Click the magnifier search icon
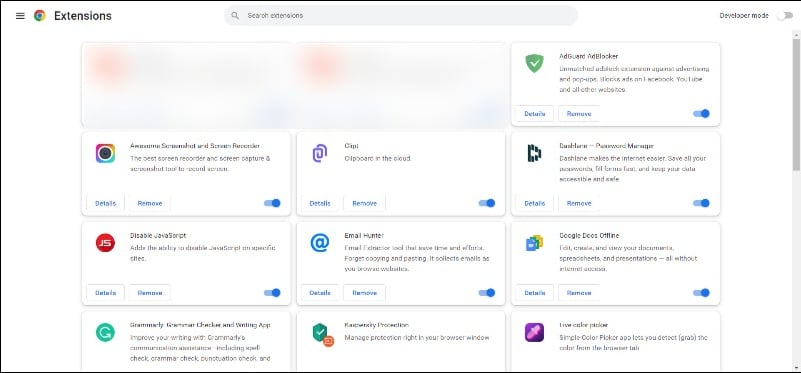This screenshot has height=373, width=801. (x=235, y=15)
